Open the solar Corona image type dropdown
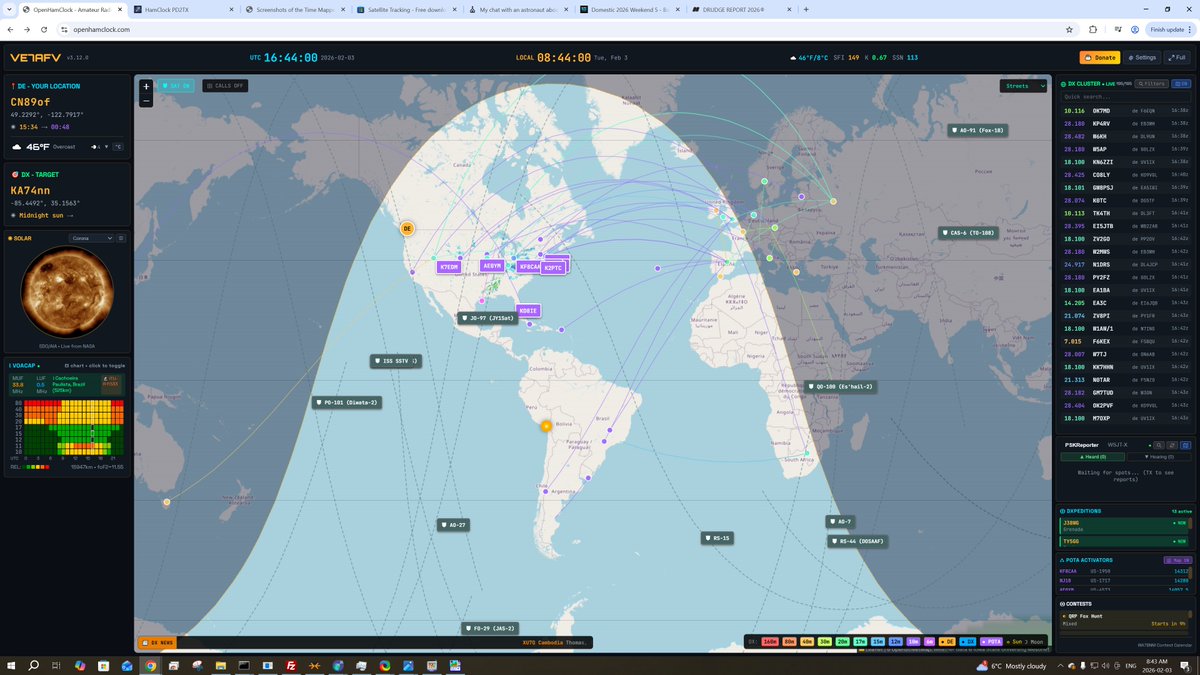Viewport: 1200px width, 675px height. (x=91, y=238)
